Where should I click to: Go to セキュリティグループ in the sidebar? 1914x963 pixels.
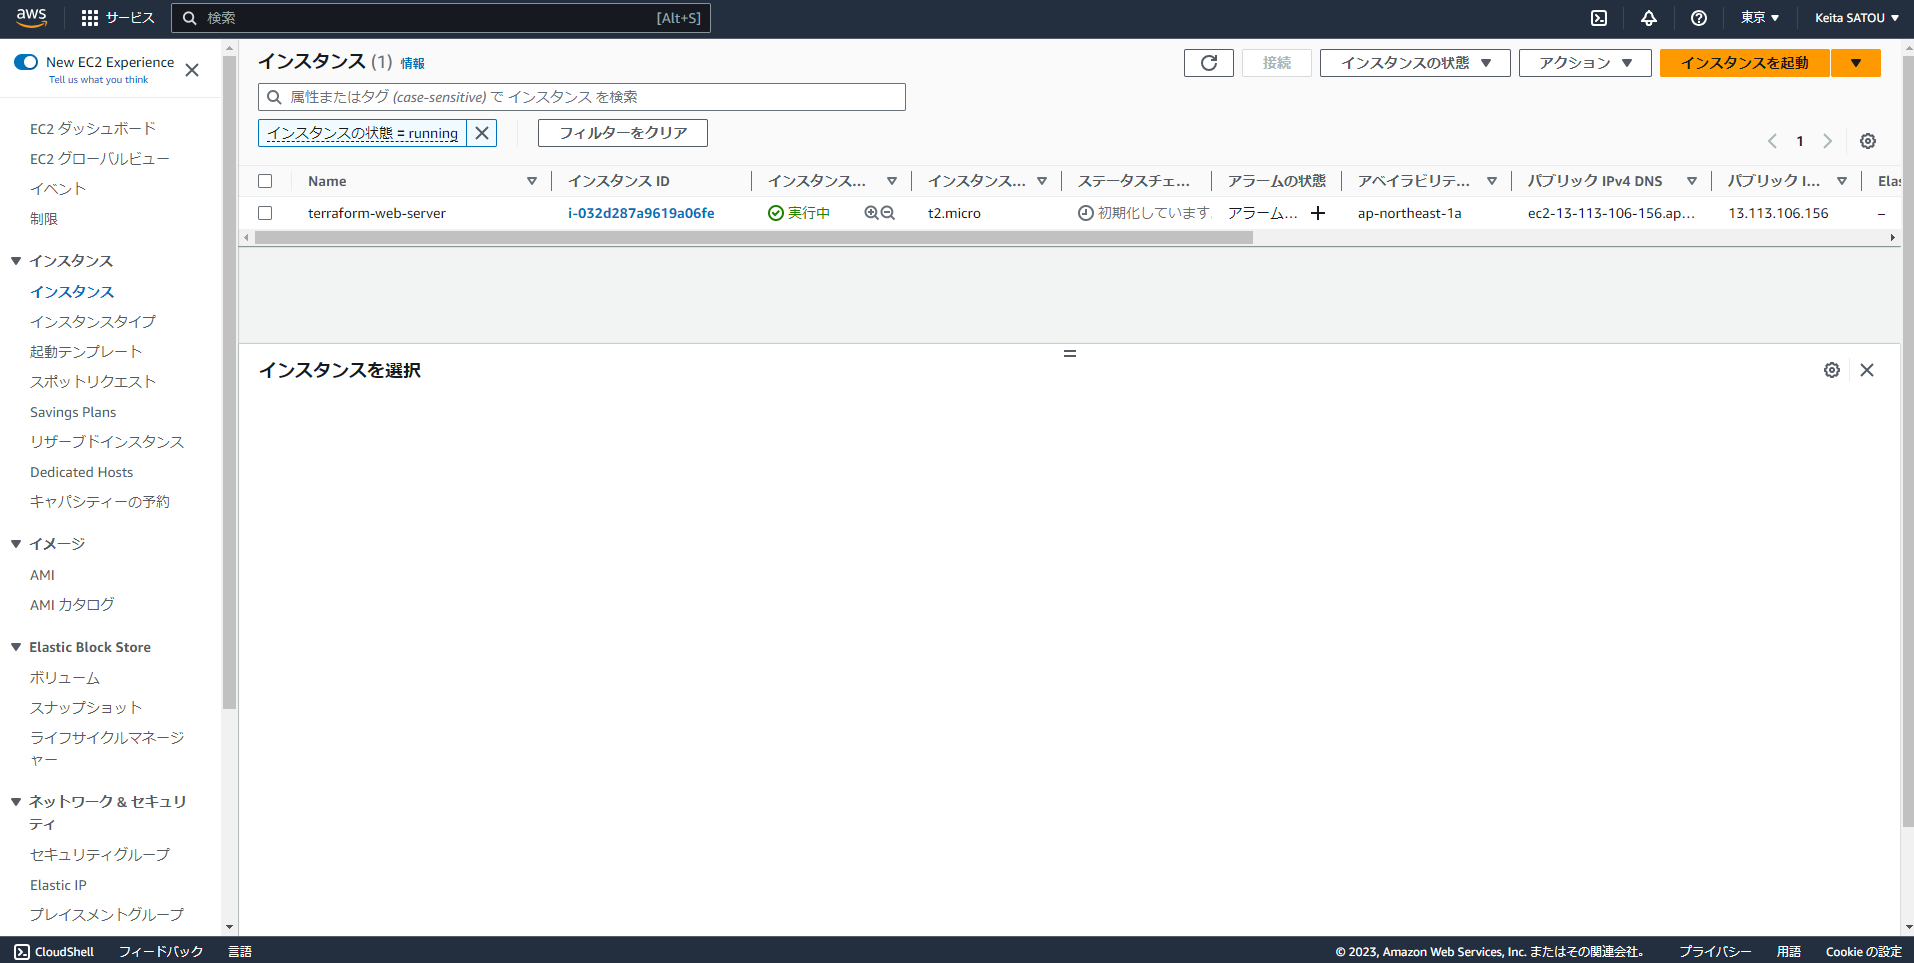100,855
